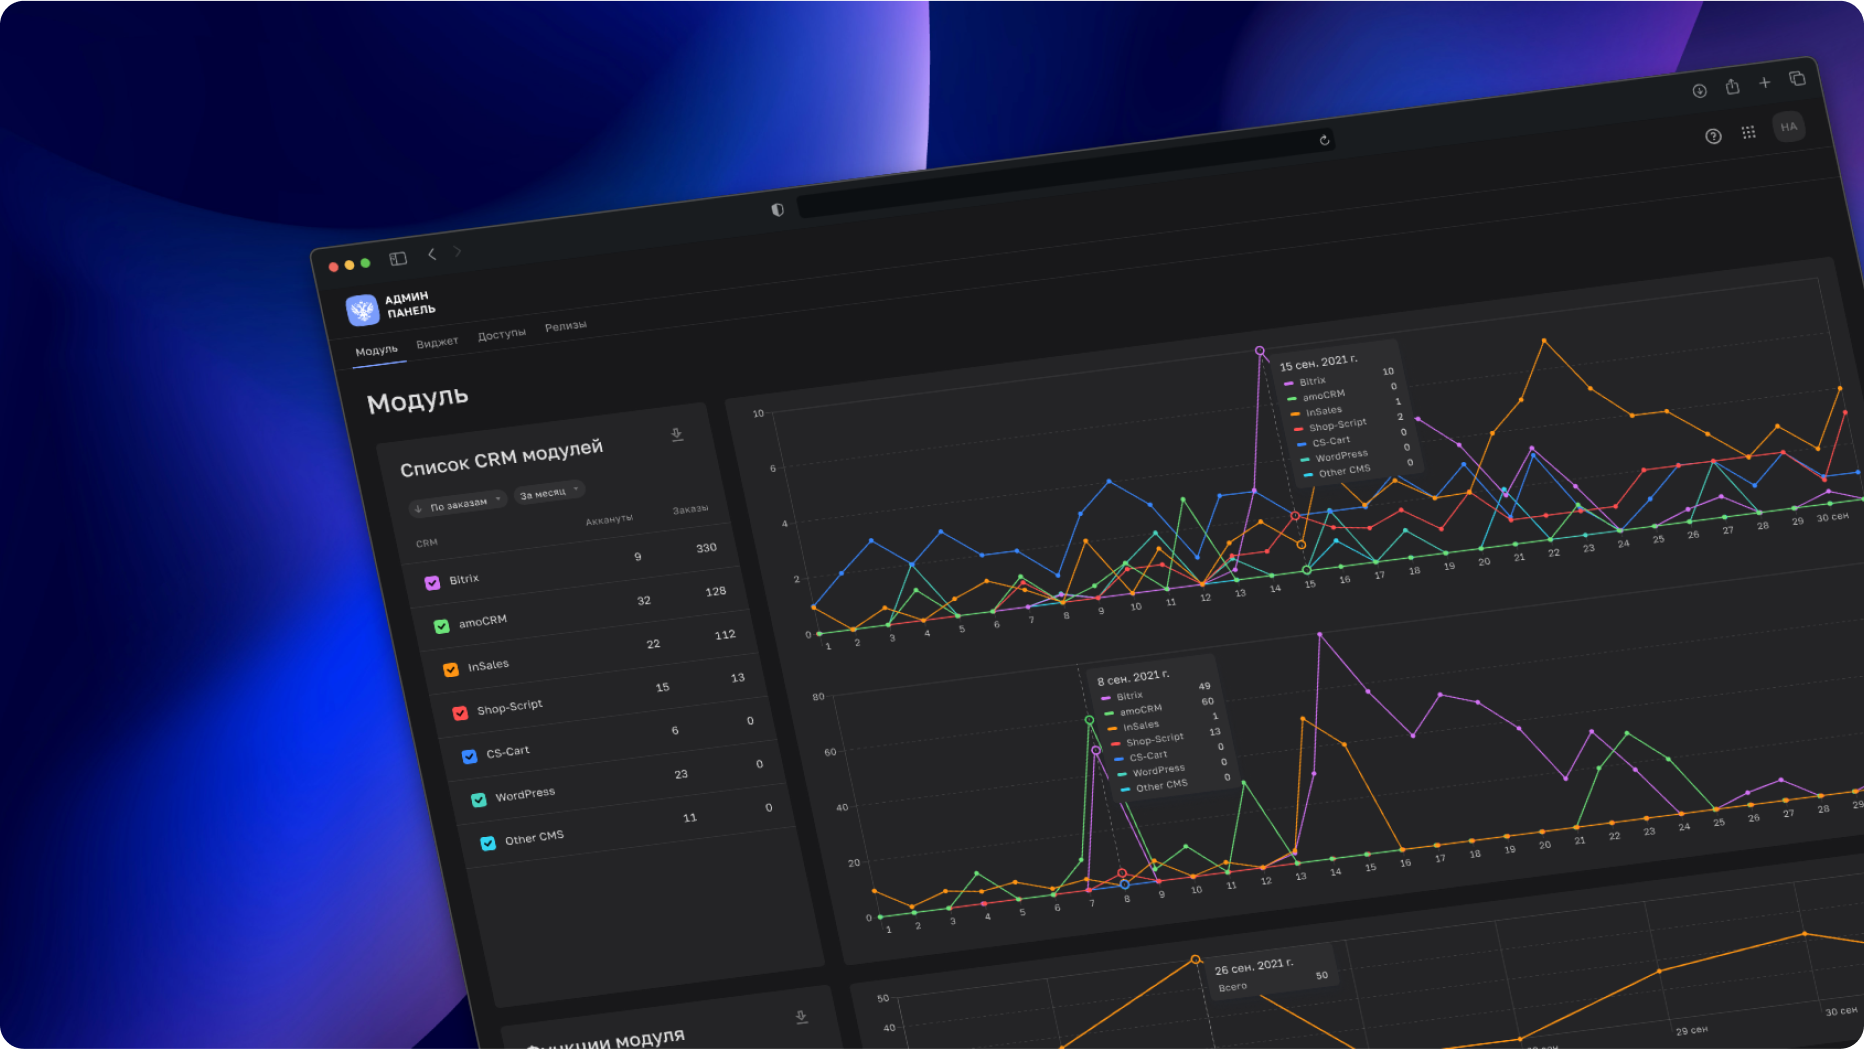This screenshot has height=1049, width=1864.
Task: Open the Доступы tab
Action: tap(501, 334)
